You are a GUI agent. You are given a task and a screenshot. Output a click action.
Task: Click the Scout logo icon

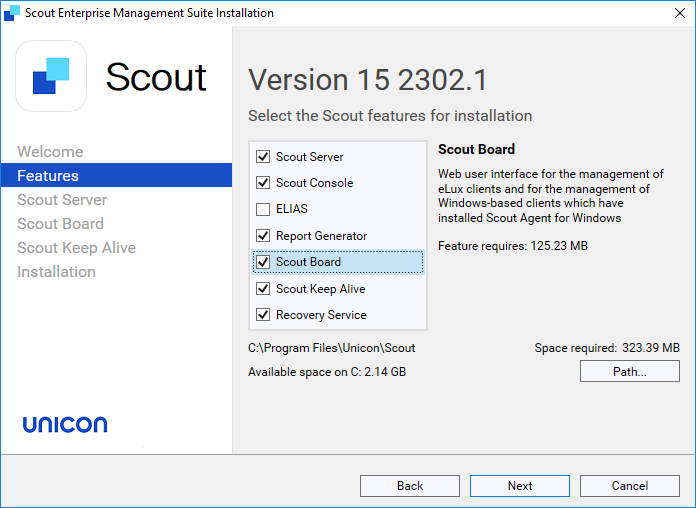[x=51, y=76]
